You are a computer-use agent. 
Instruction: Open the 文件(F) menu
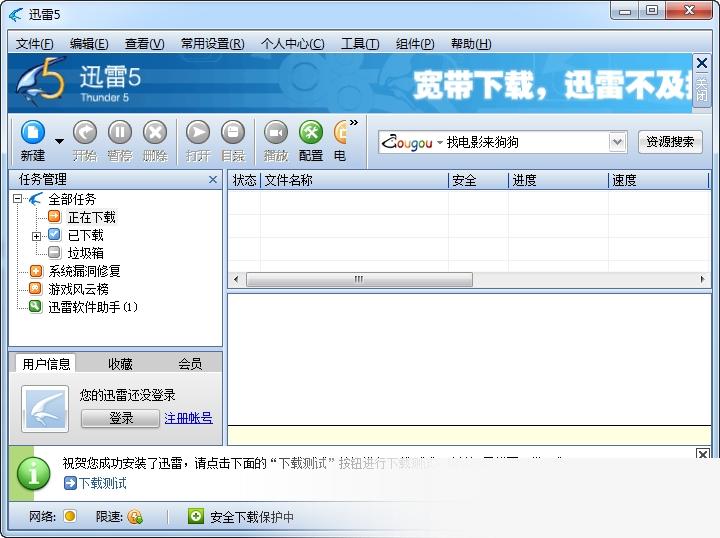pos(34,44)
